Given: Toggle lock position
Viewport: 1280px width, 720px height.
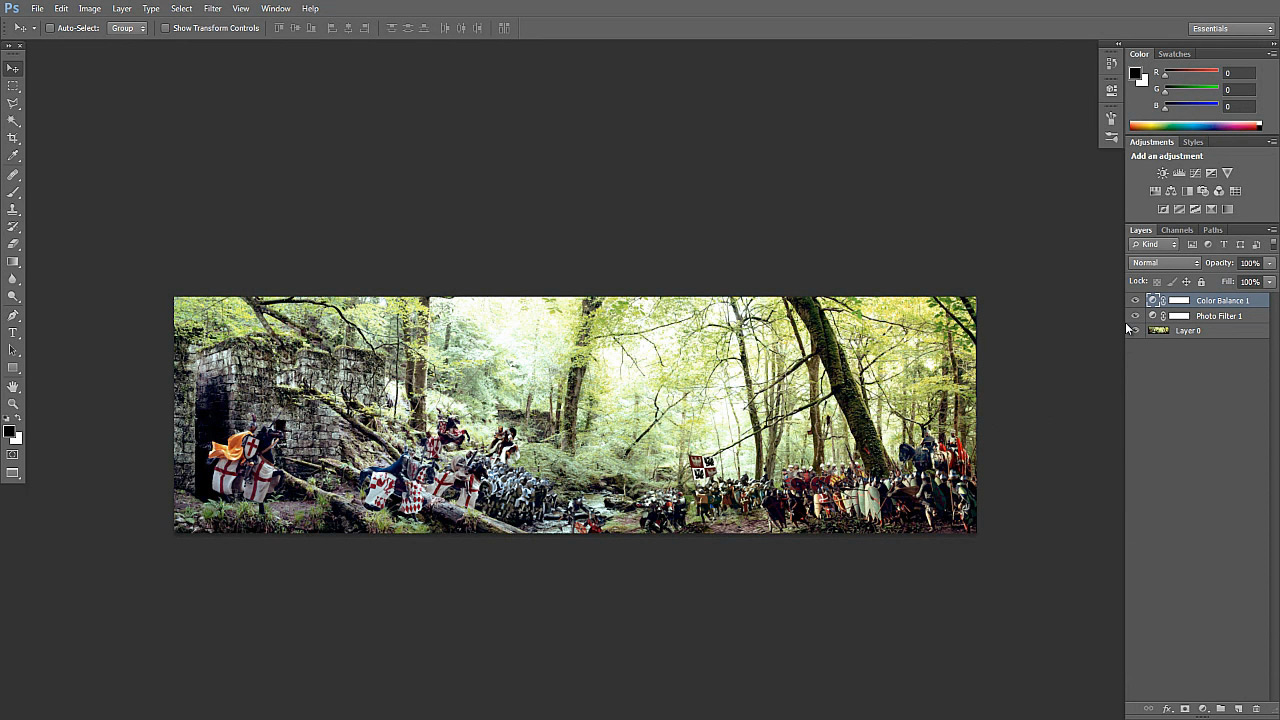Looking at the screenshot, I should [1186, 282].
